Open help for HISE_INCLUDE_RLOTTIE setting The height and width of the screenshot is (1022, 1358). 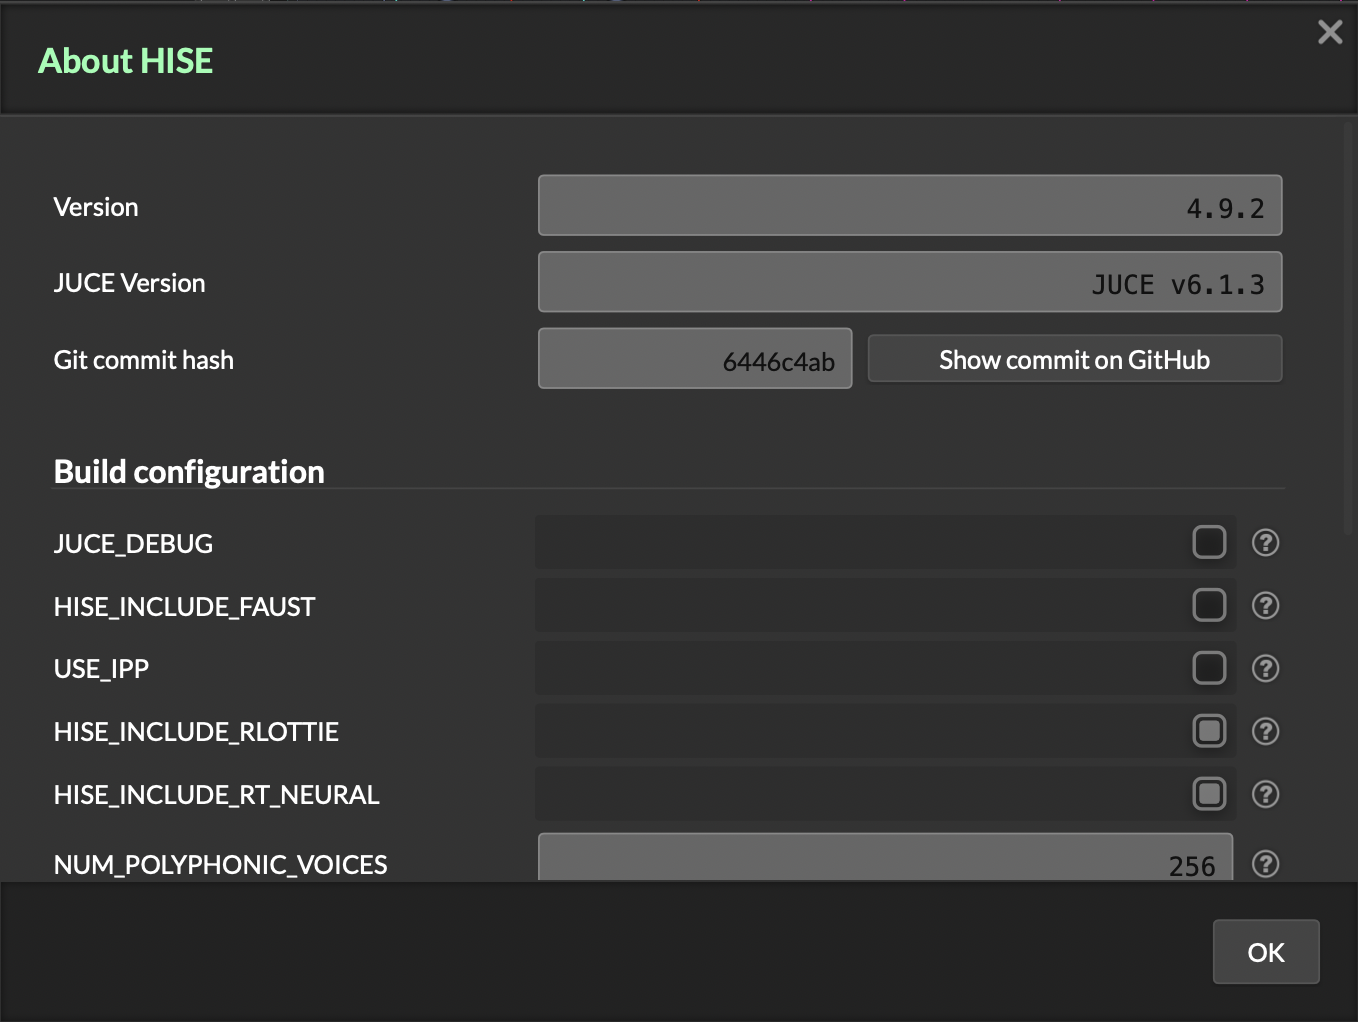point(1265,732)
